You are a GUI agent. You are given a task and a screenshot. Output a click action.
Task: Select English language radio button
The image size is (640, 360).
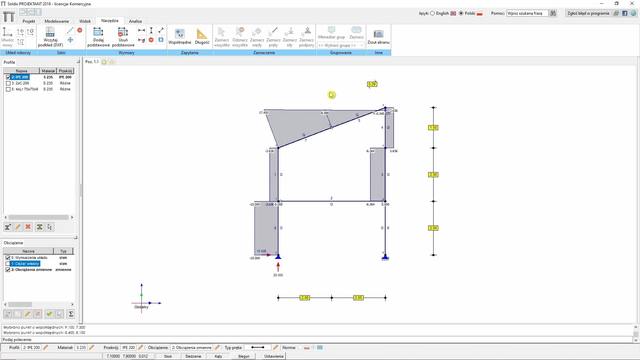click(x=433, y=13)
